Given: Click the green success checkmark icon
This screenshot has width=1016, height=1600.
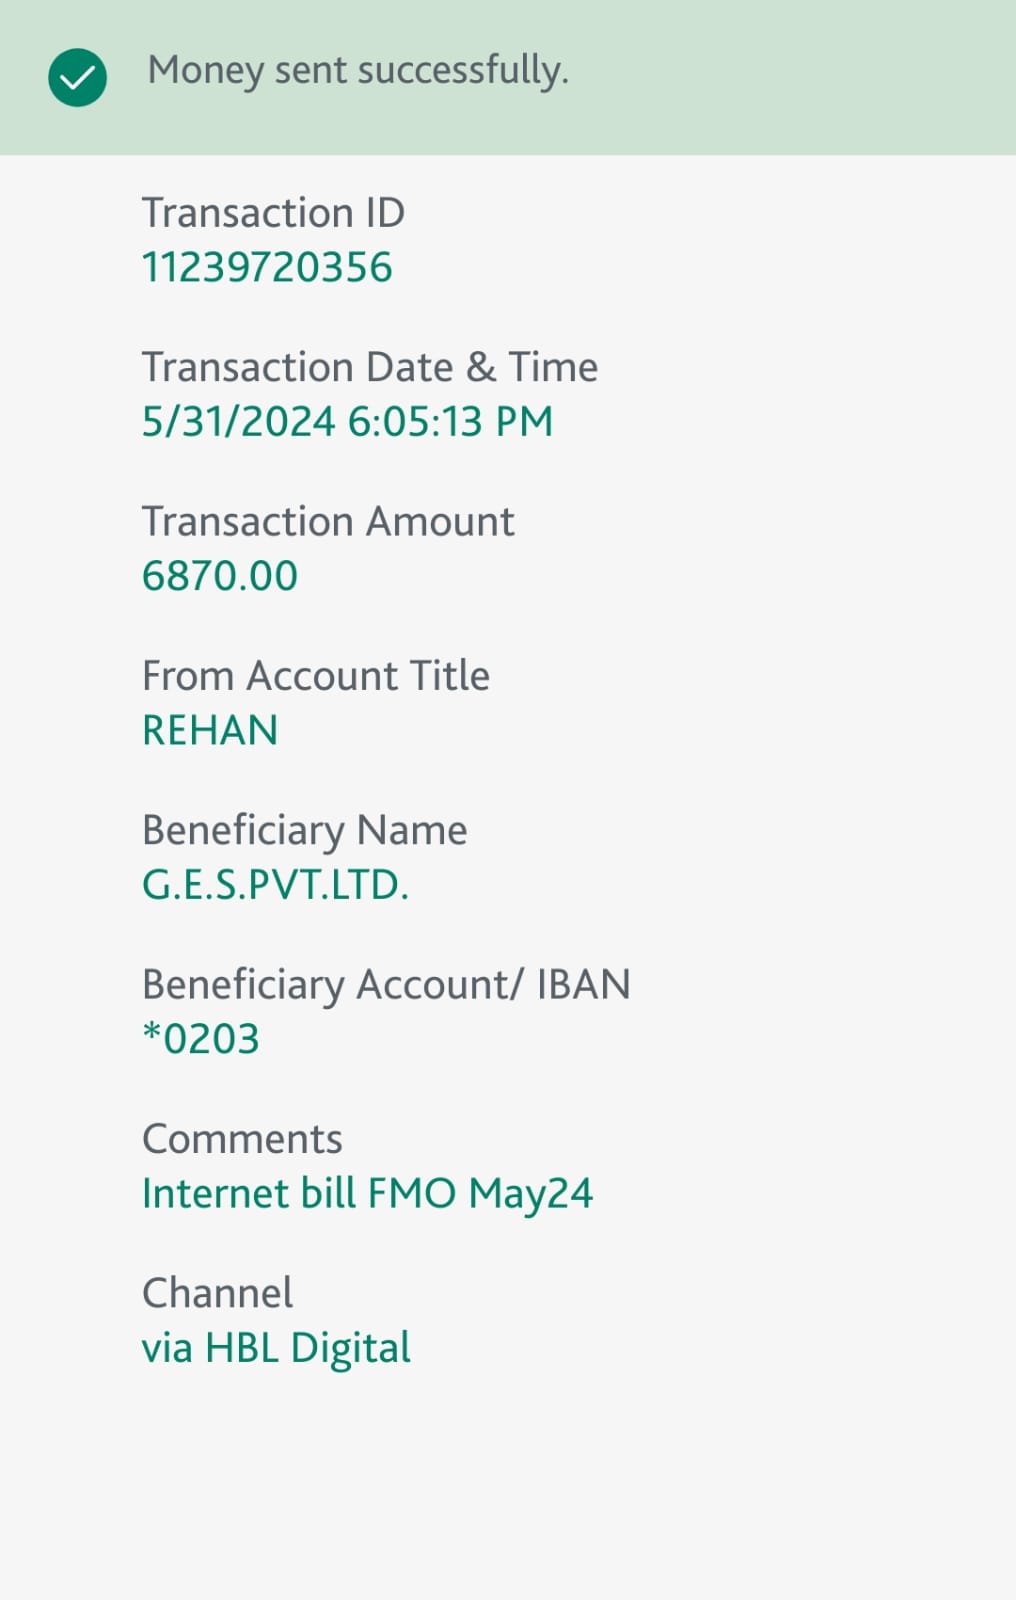Looking at the screenshot, I should [77, 77].
